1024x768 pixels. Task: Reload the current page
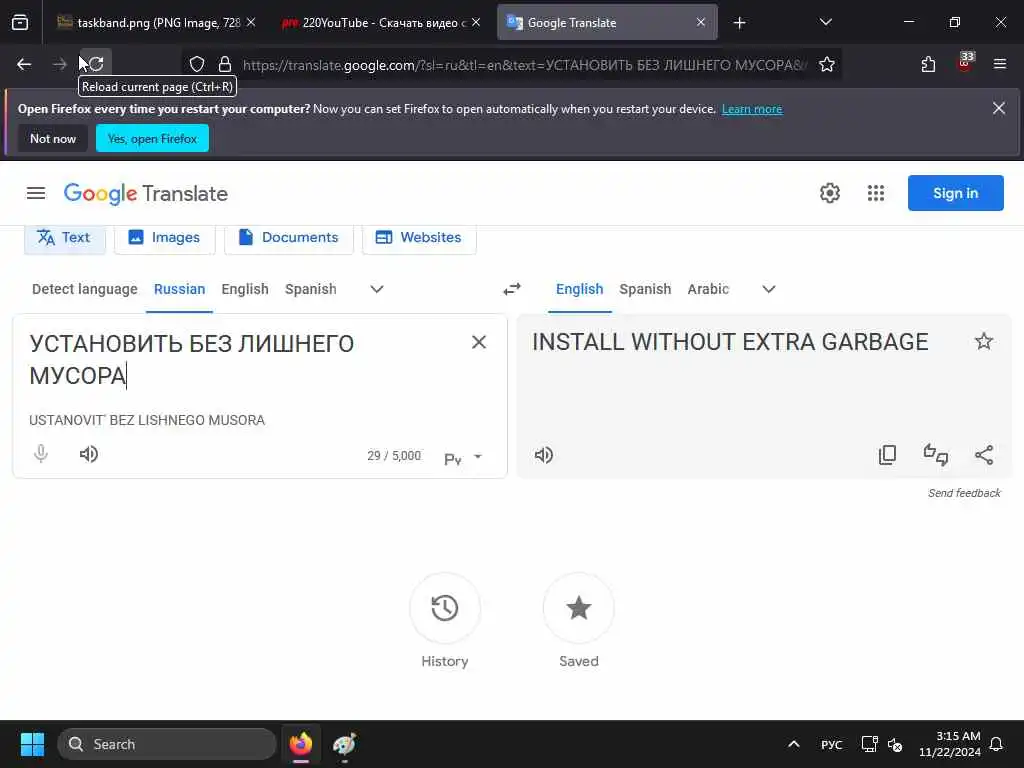click(x=96, y=64)
